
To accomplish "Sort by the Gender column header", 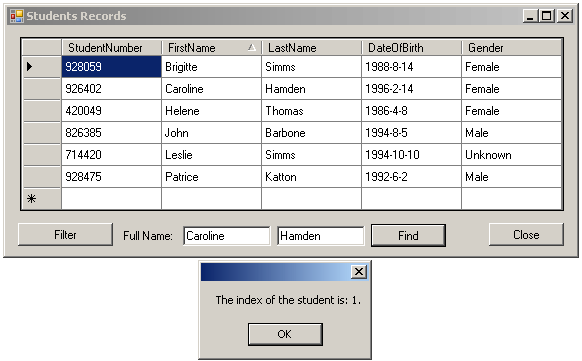I will (511, 48).
